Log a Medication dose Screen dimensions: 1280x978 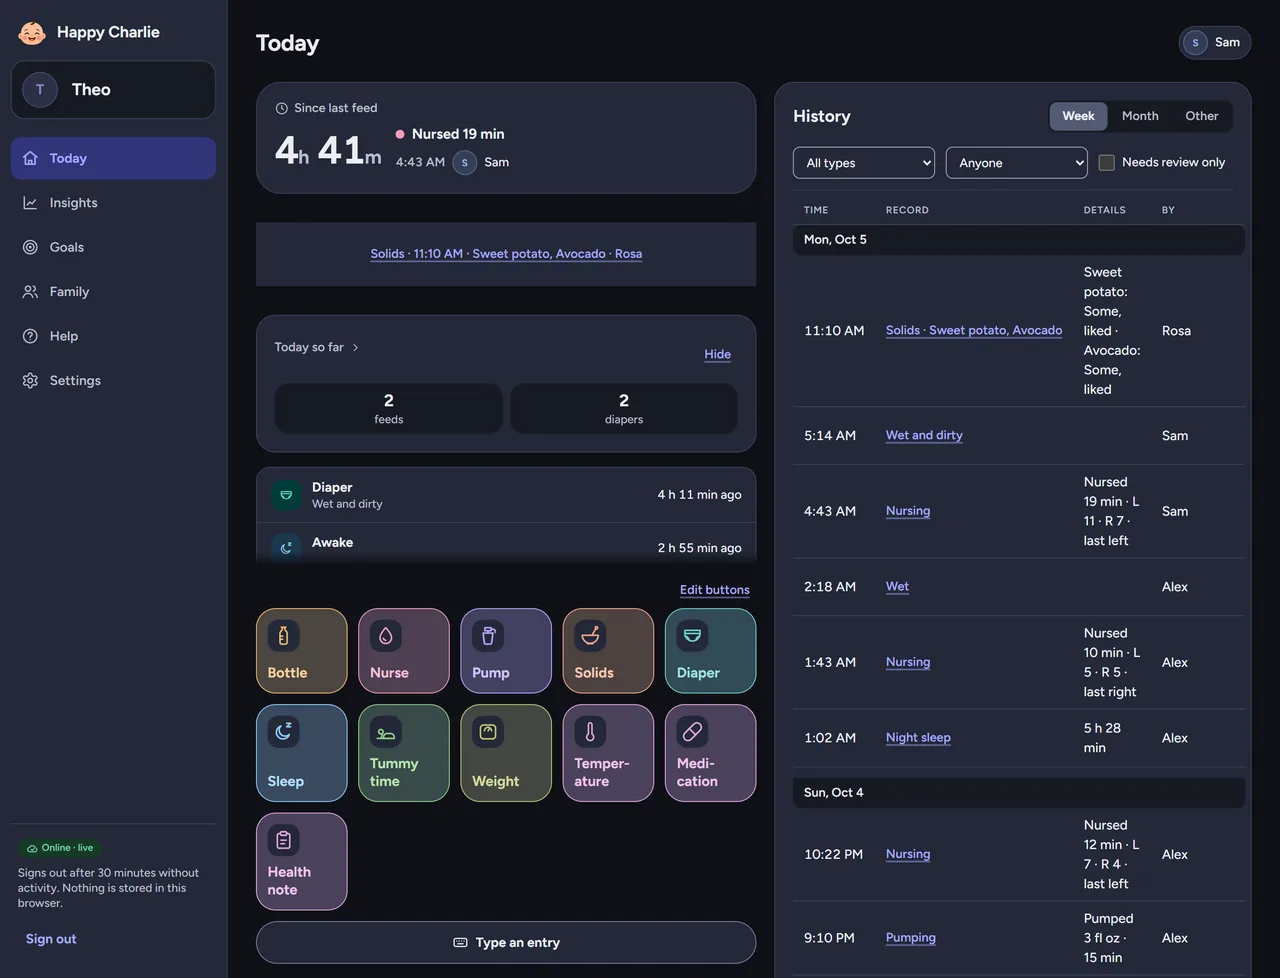point(710,753)
